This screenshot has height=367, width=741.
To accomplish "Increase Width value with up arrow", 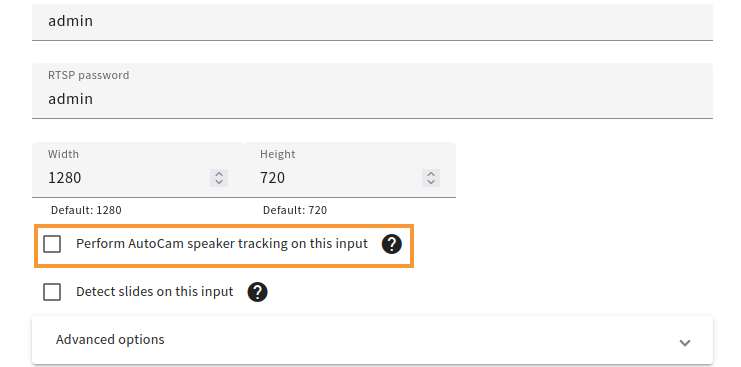I will (219, 174).
